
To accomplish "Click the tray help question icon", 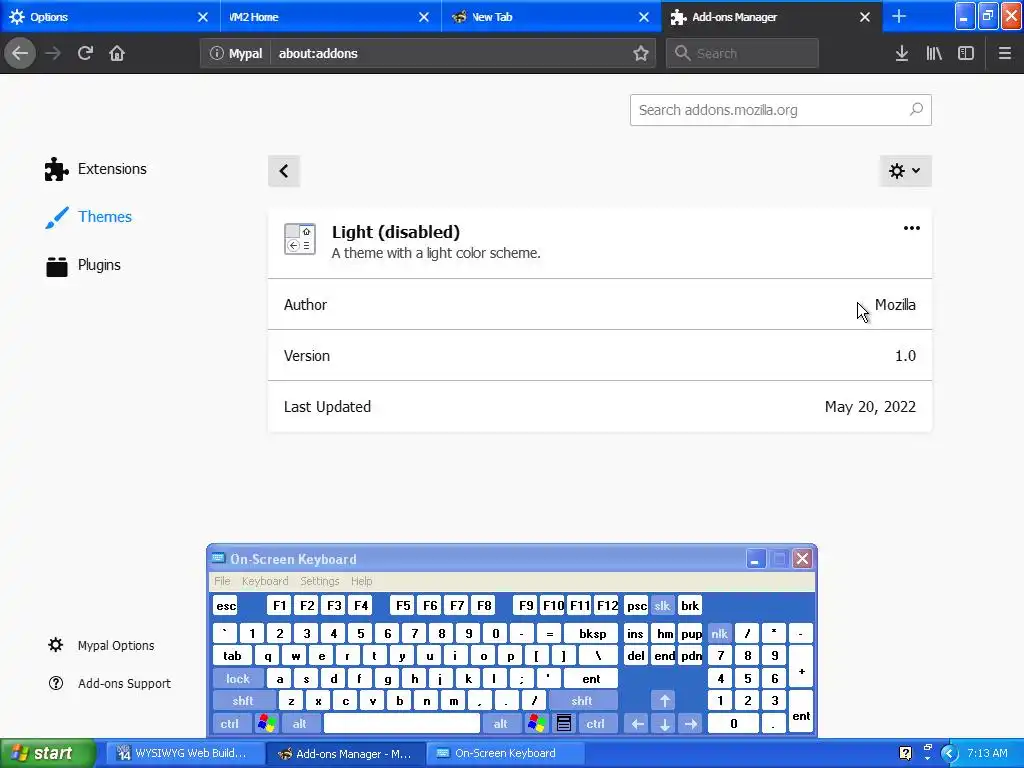I will click(x=905, y=753).
